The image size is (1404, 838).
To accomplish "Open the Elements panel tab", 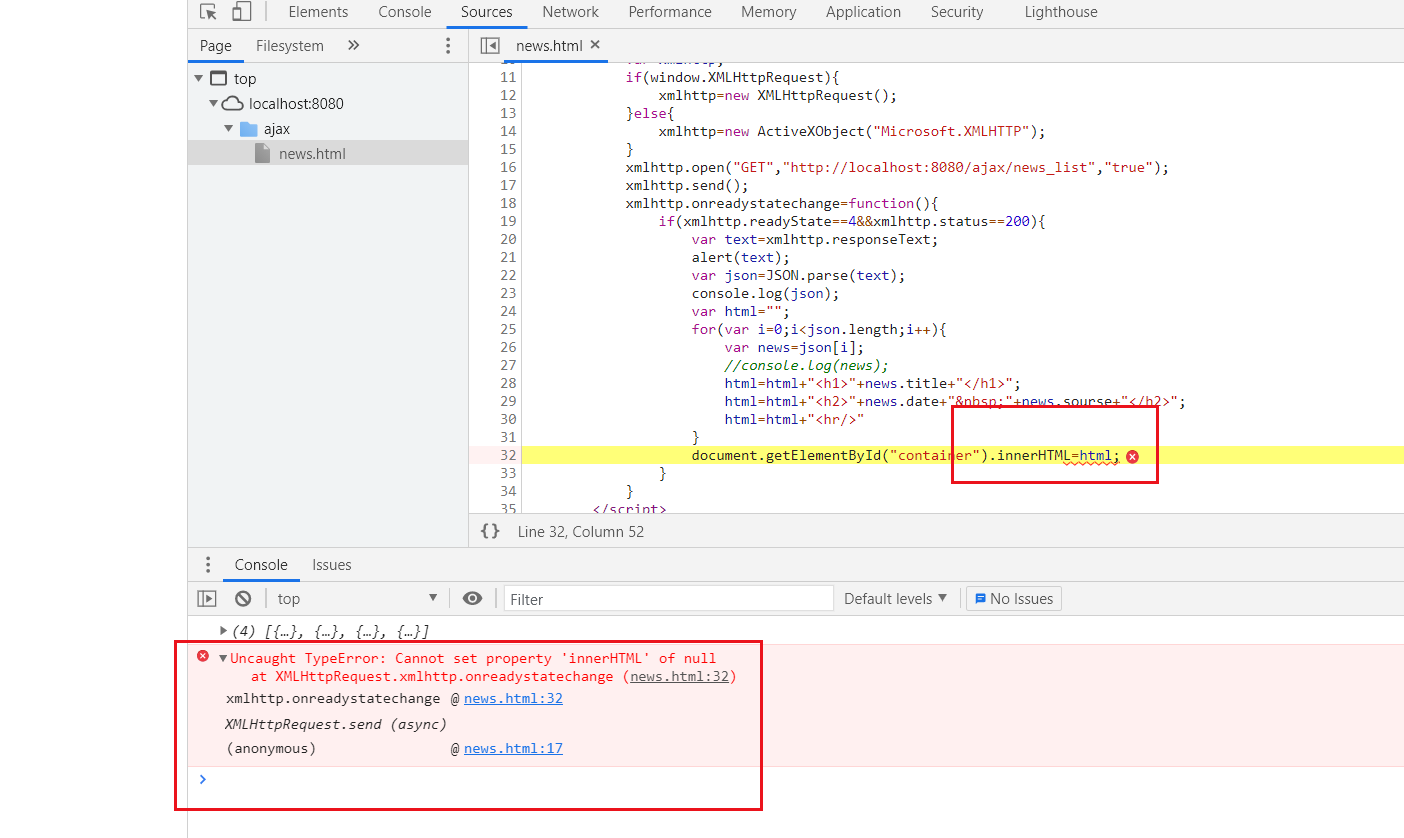I will [318, 12].
